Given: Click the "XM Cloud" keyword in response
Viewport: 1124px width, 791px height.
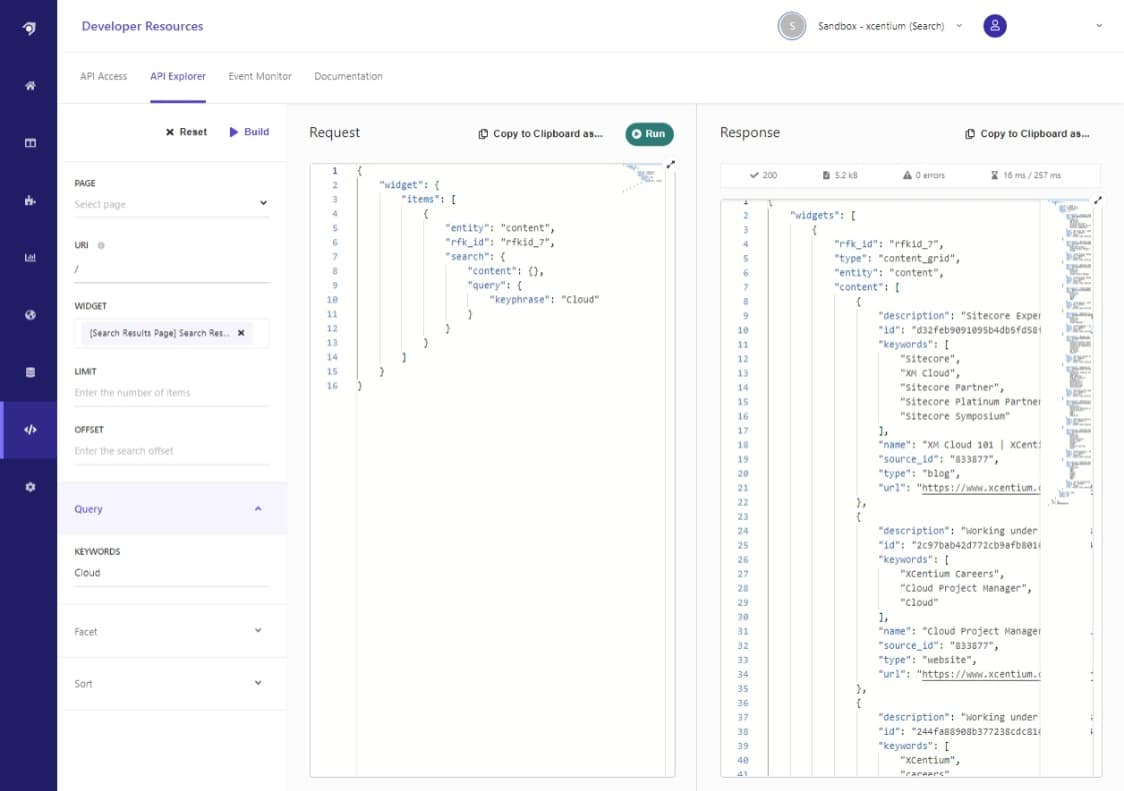Looking at the screenshot, I should click(930, 373).
